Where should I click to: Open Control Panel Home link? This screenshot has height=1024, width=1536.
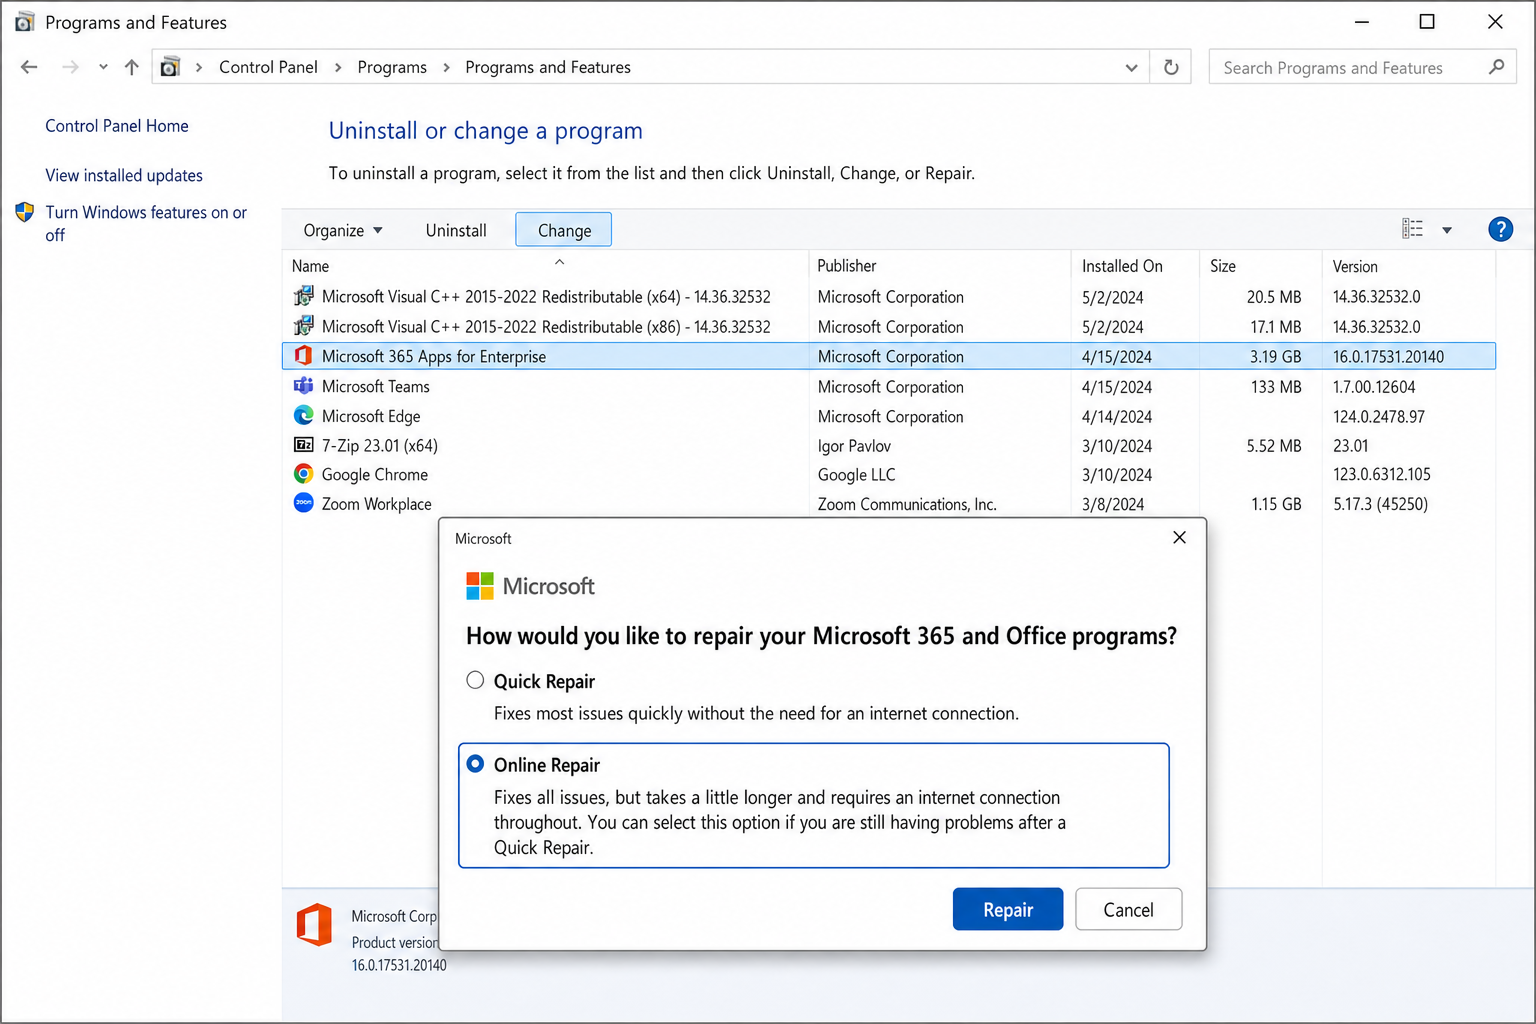[117, 126]
